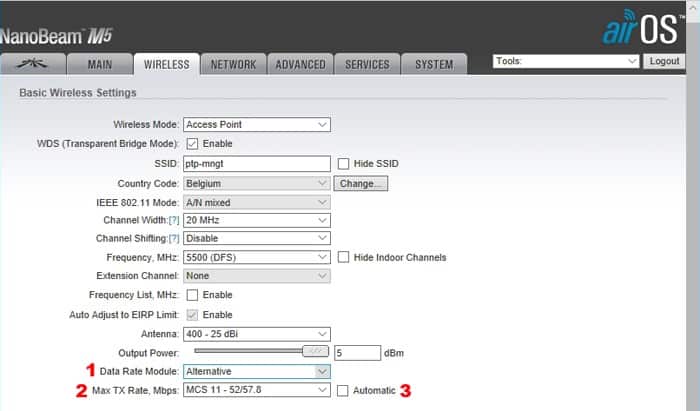This screenshot has height=411, width=700.
Task: Open the Country Code dropdown
Action: [257, 183]
